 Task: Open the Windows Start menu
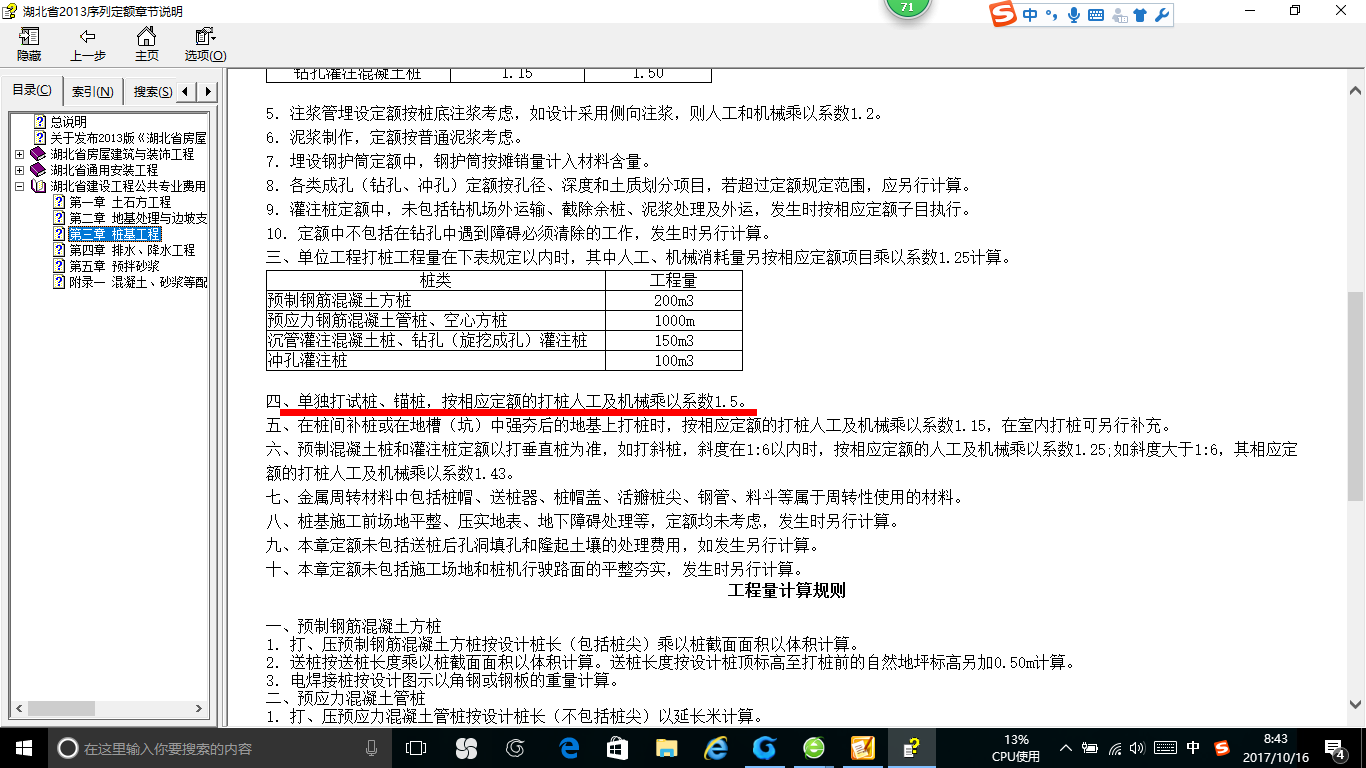[24, 748]
